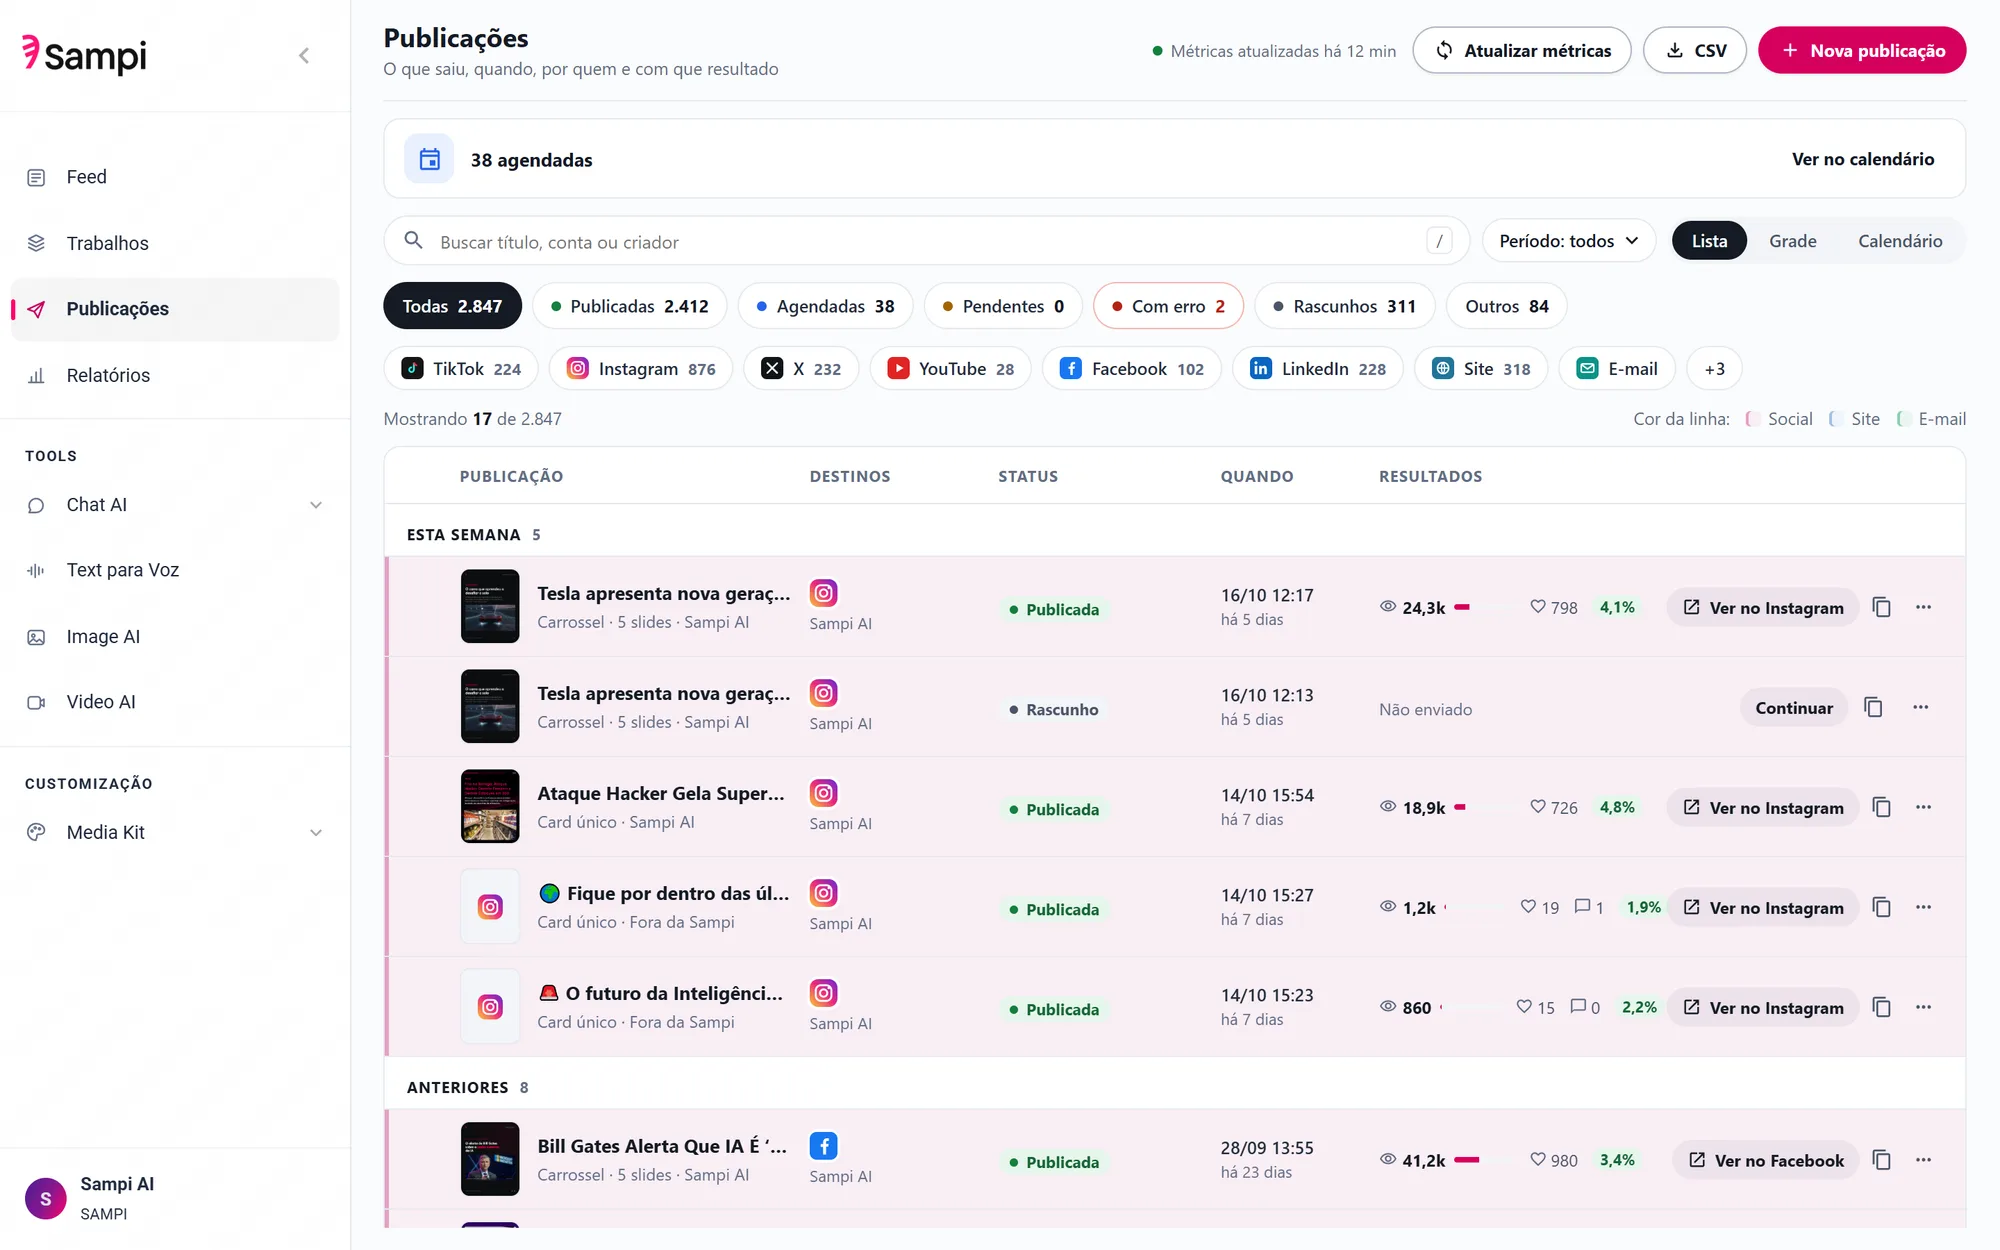2000x1250 pixels.
Task: Collapse the sidebar with the chevron
Action: (304, 56)
